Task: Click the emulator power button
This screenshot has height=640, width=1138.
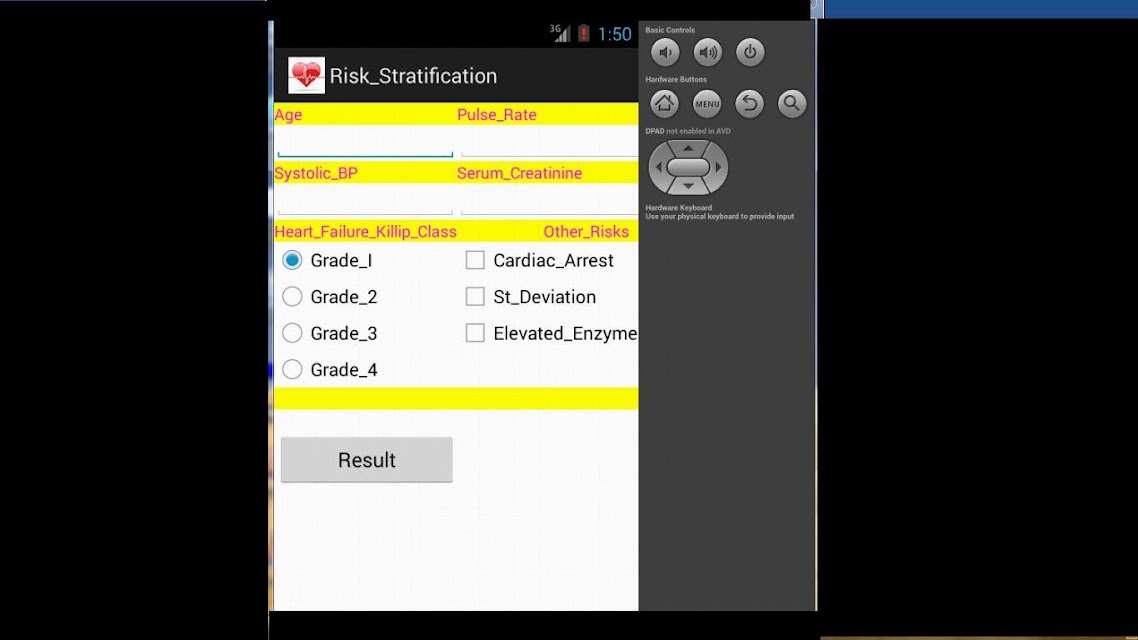Action: coord(750,52)
